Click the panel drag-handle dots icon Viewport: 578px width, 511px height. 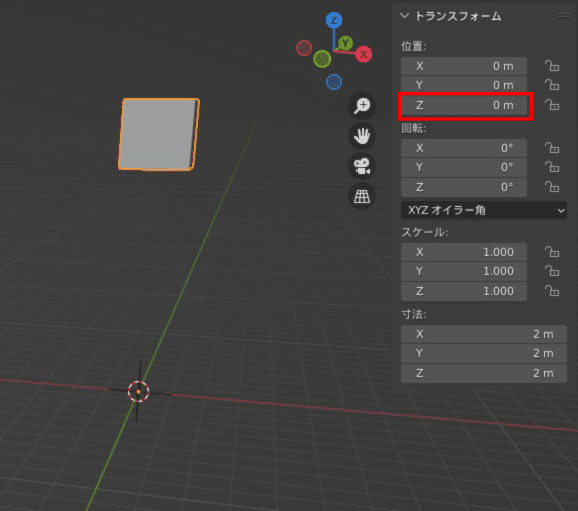(564, 15)
